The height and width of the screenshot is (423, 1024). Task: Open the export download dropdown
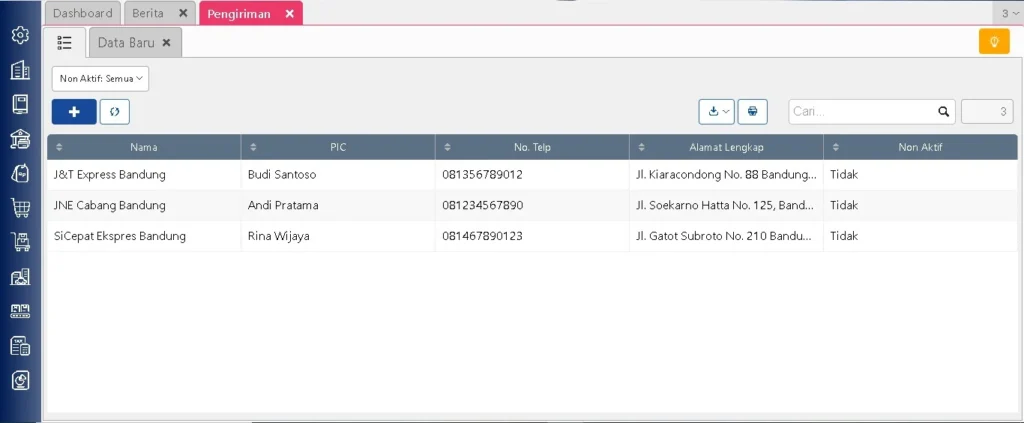717,112
